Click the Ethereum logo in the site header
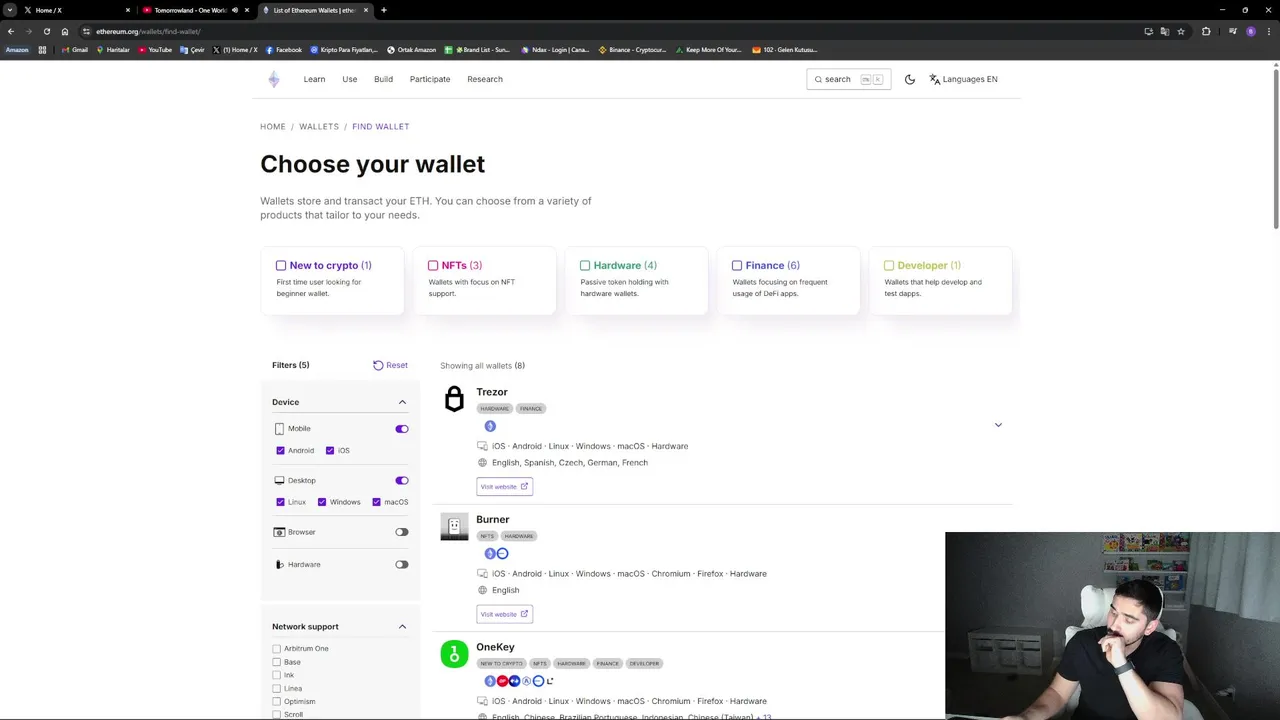Screen dimensions: 1280x720 (274, 80)
